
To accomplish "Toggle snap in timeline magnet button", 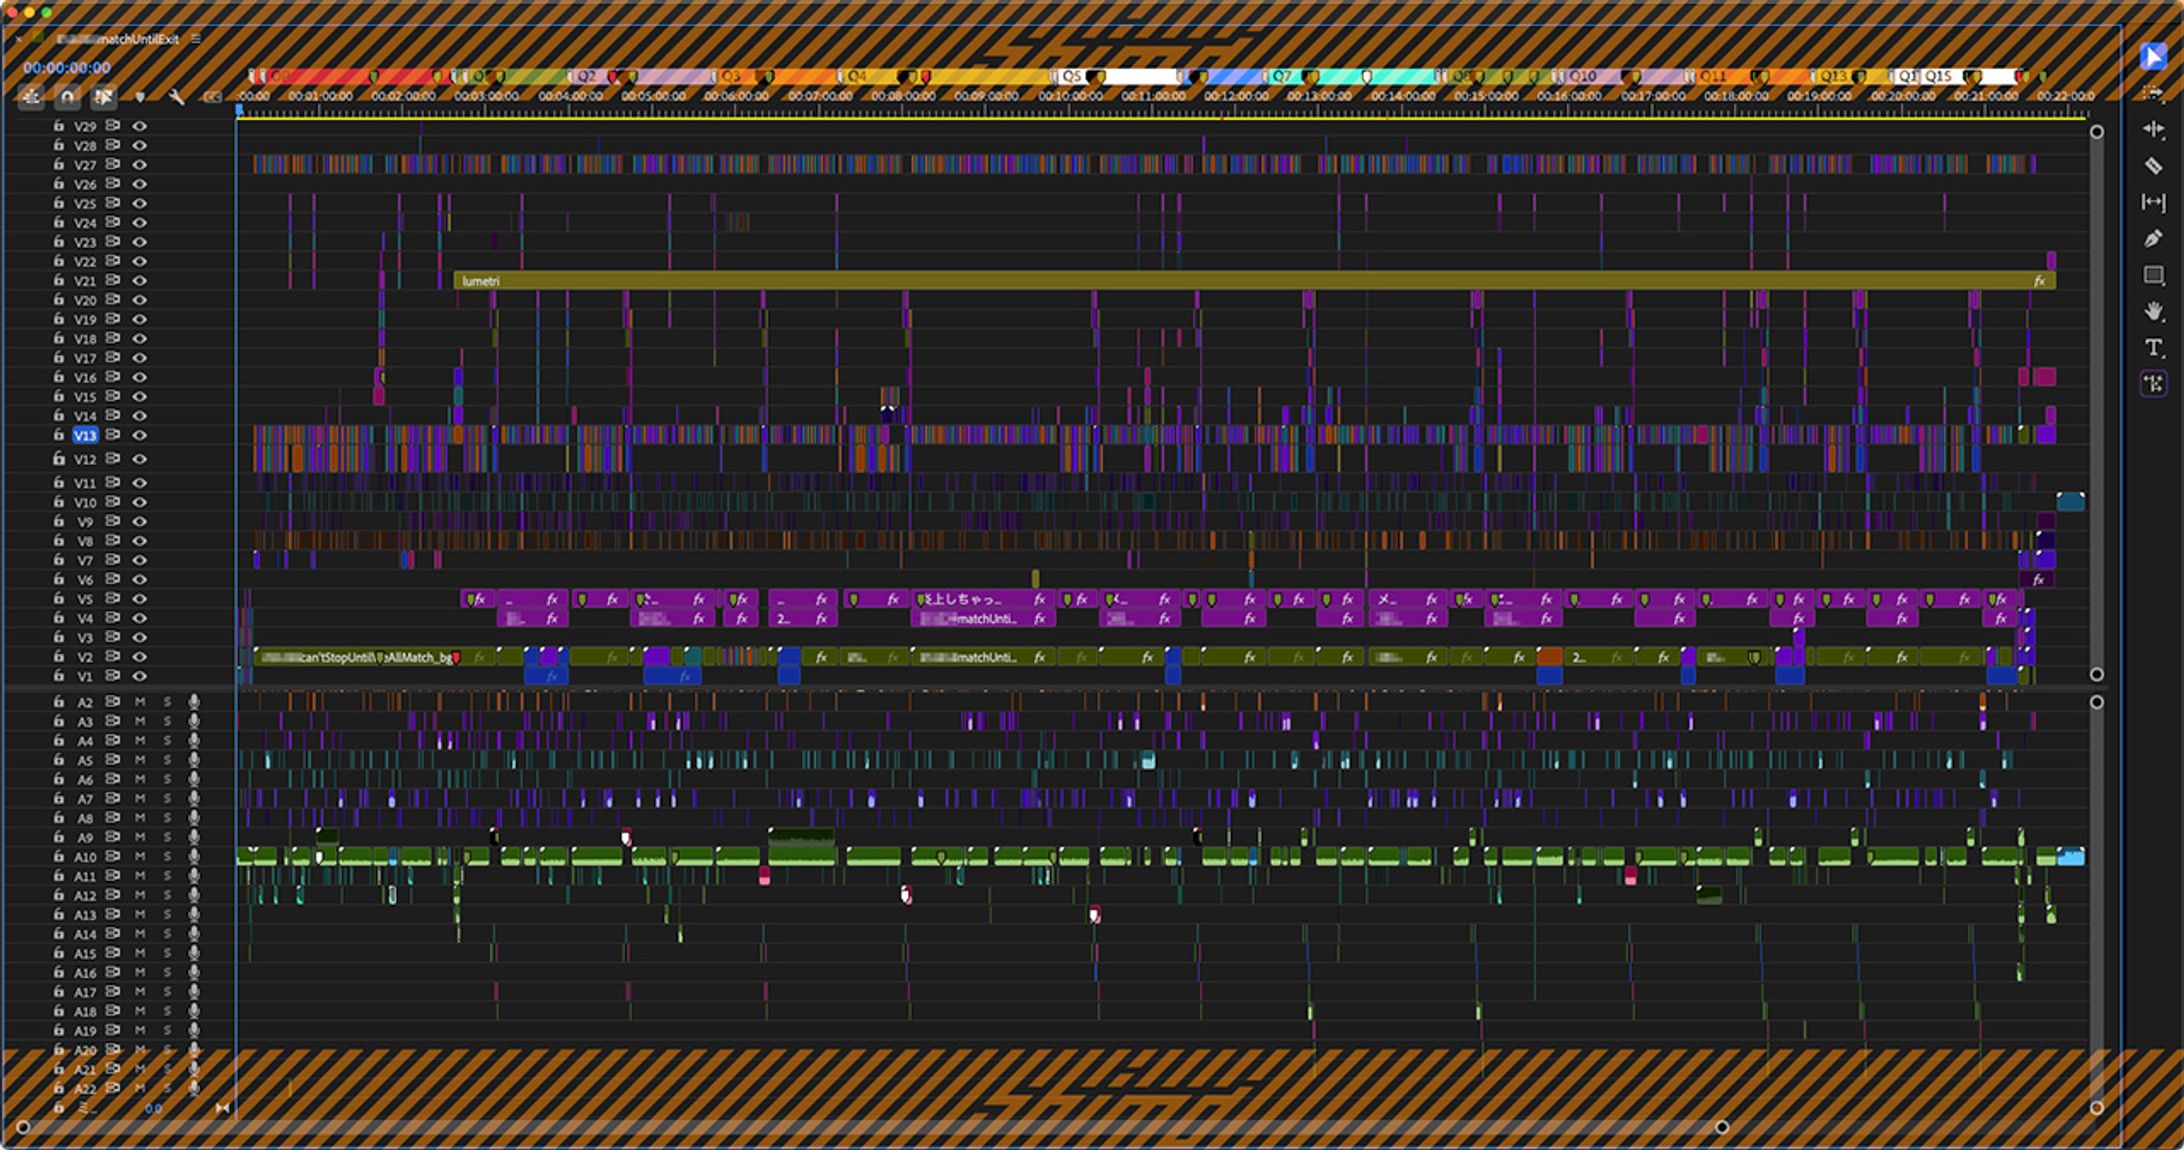I will (x=67, y=97).
